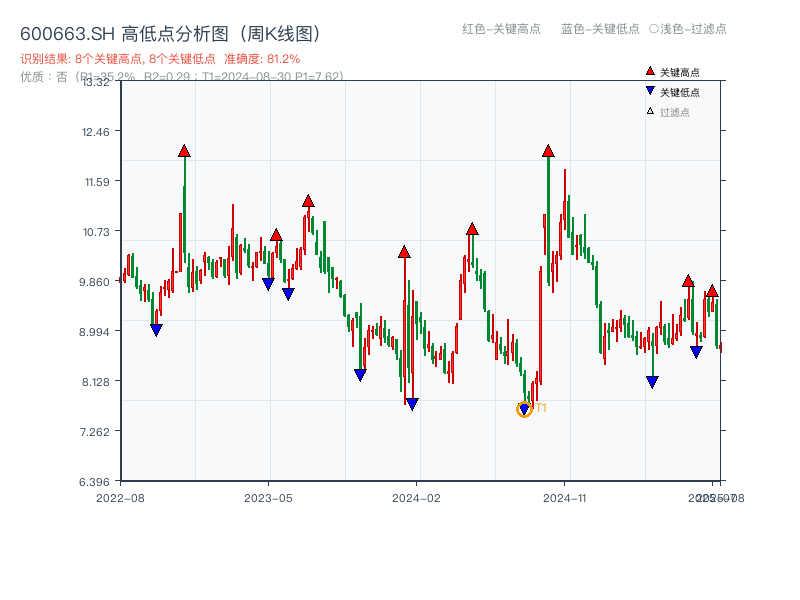Click the orange circled T1 marker on the chart
Screen dimensions: 800x600
524,408
